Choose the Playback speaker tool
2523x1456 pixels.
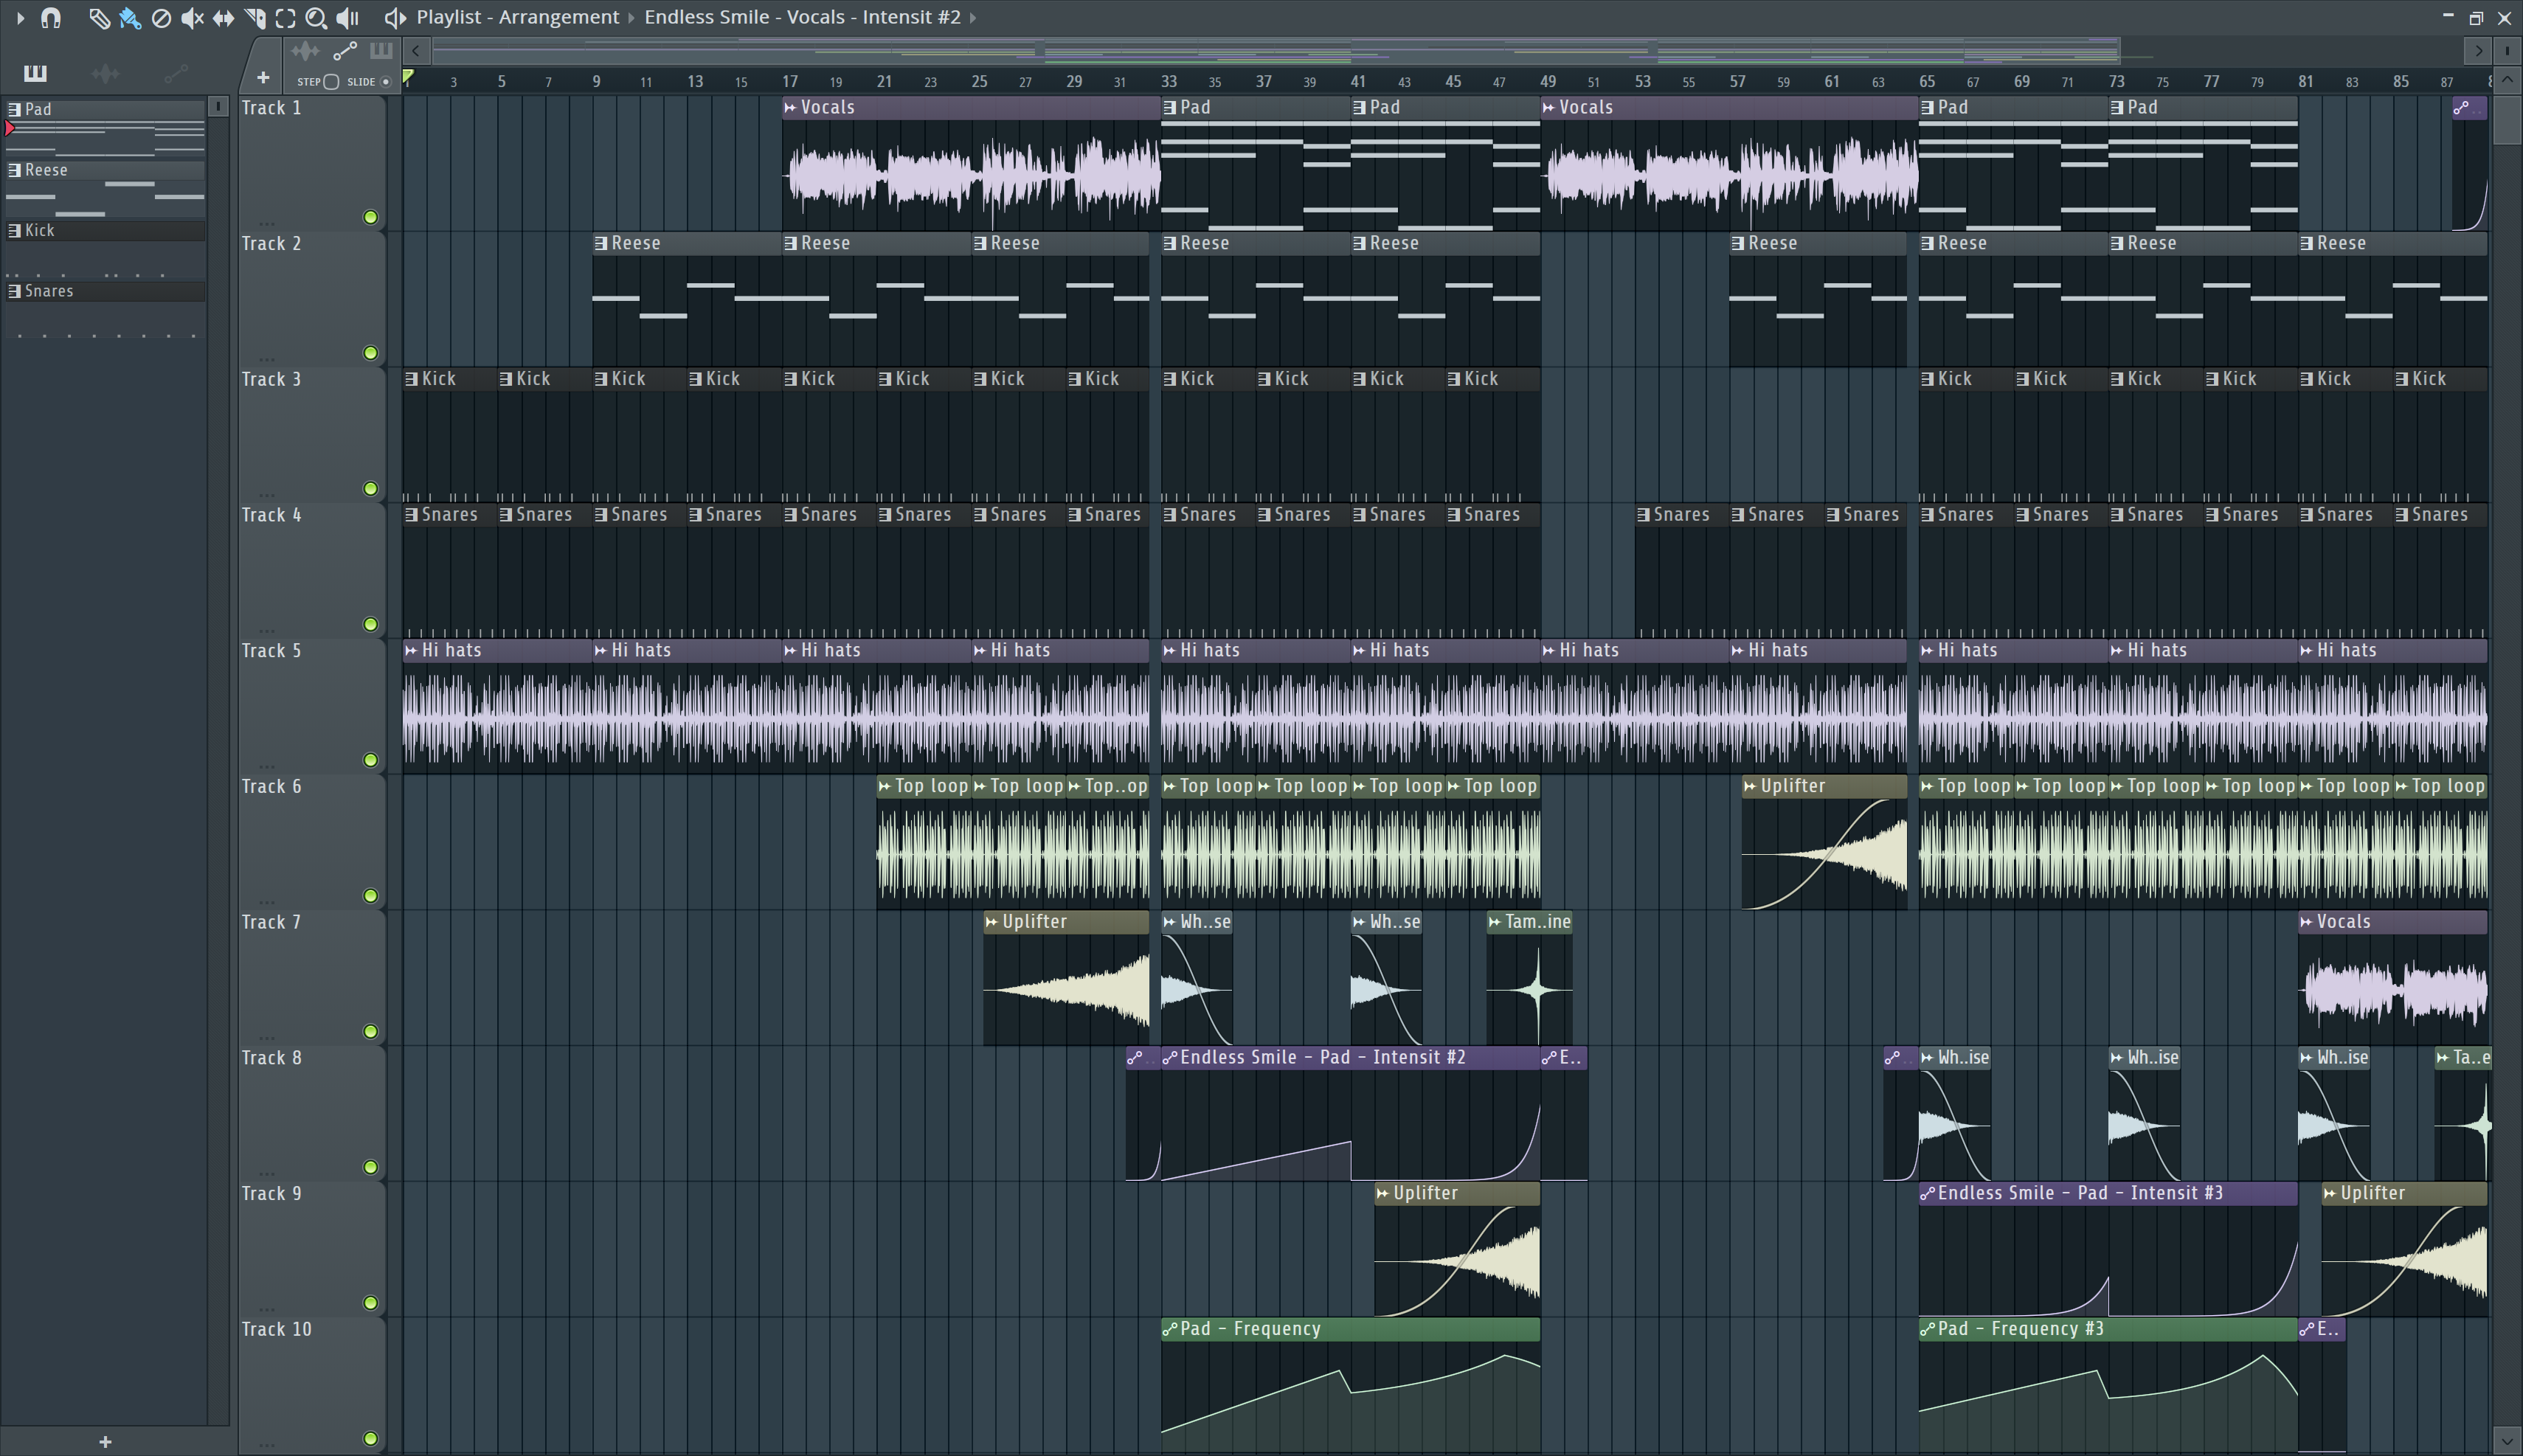347,18
